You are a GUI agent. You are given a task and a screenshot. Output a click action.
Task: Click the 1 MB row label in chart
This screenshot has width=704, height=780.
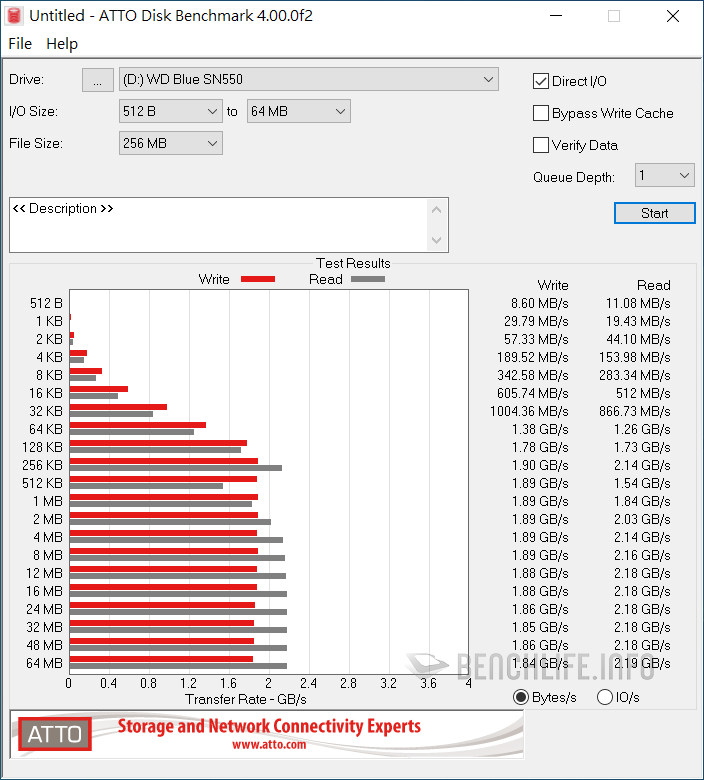click(48, 501)
